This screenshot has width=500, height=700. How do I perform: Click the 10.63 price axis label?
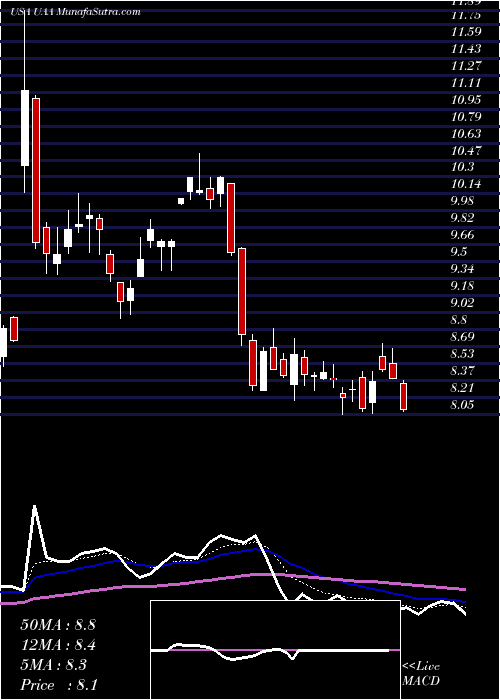[x=466, y=134]
